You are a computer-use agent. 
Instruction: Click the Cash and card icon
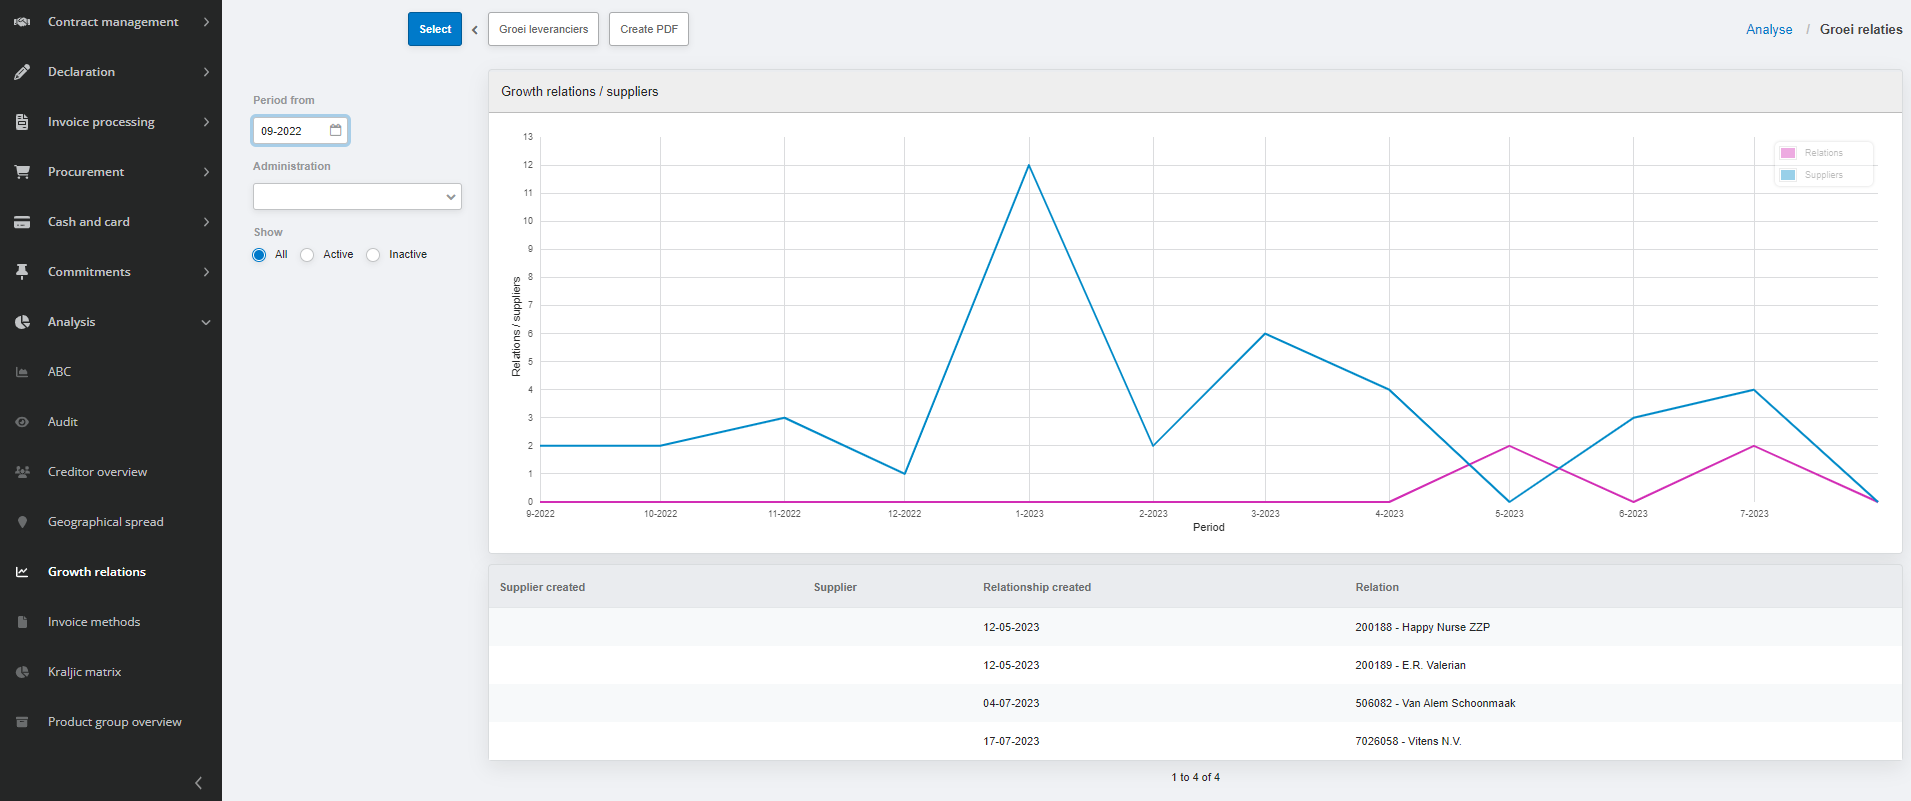(x=22, y=222)
